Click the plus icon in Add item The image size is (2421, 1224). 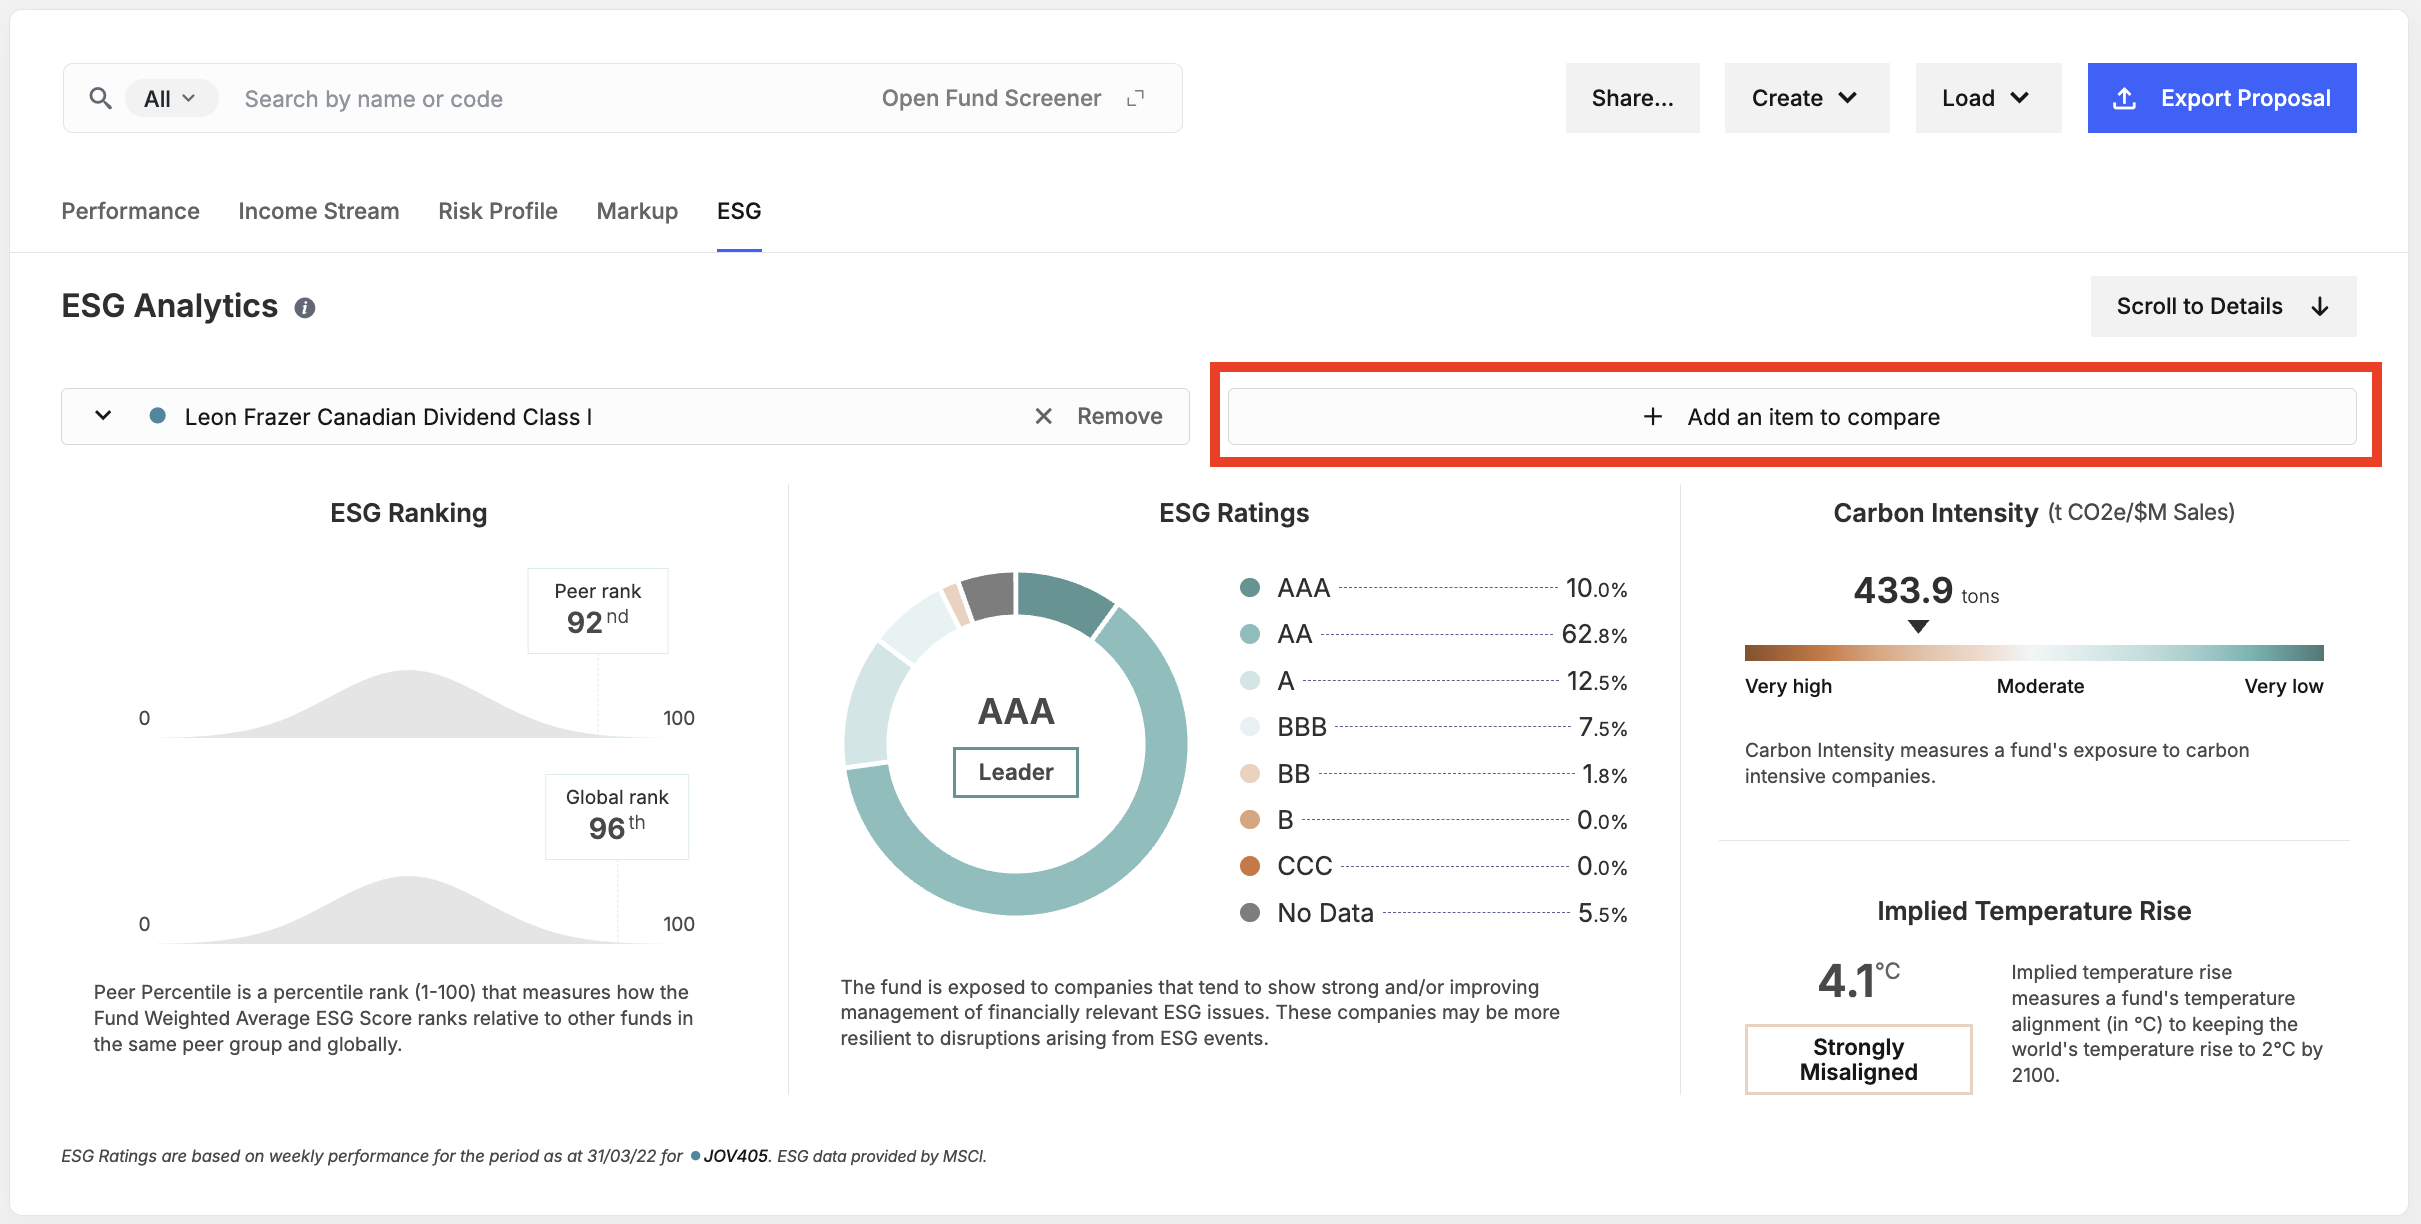tap(1653, 416)
